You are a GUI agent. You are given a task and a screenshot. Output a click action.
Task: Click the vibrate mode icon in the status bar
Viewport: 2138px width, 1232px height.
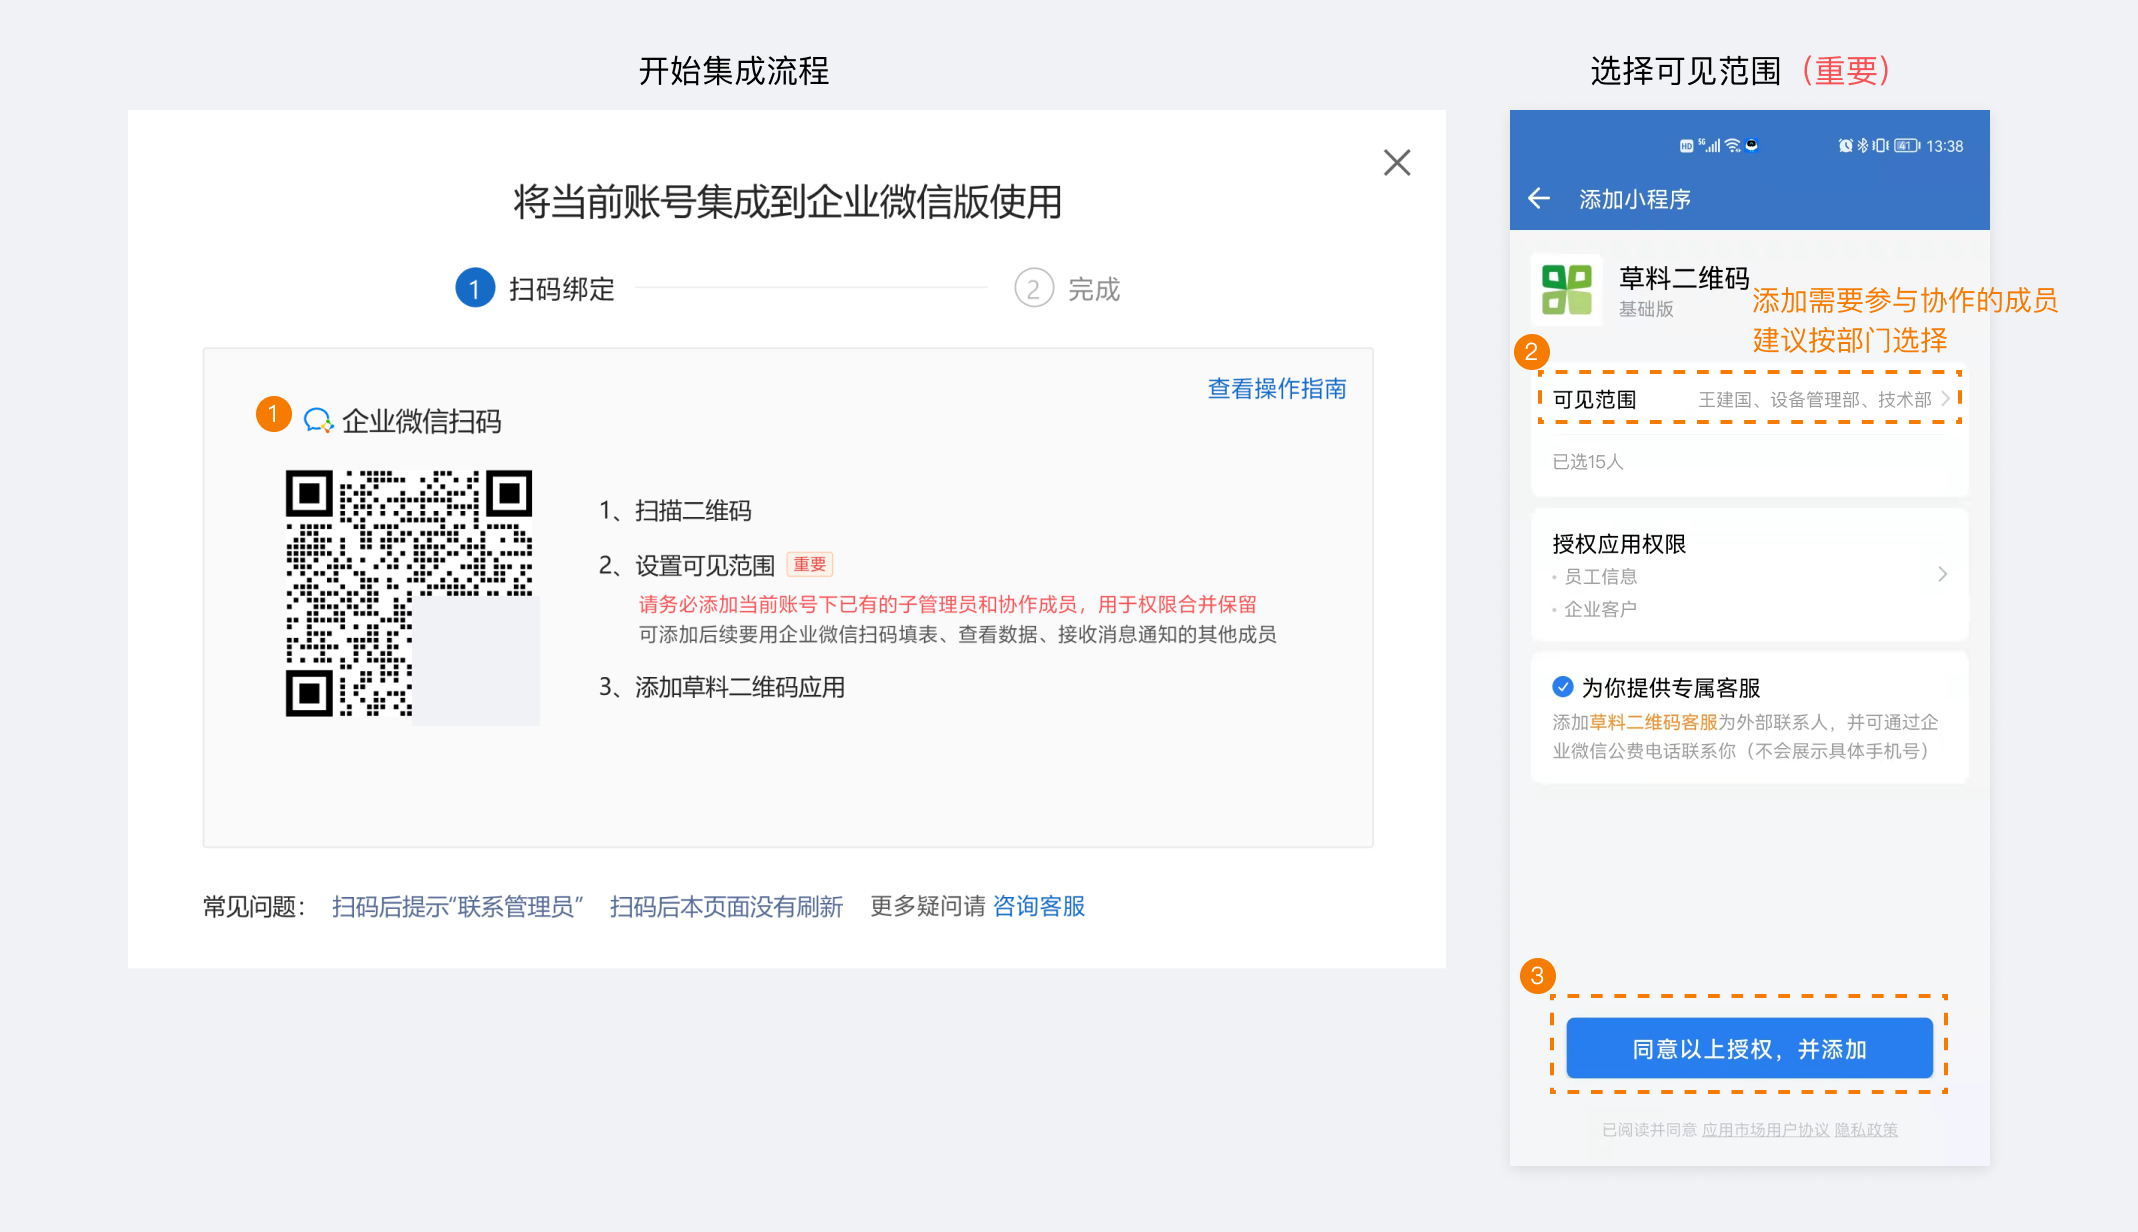point(1878,145)
